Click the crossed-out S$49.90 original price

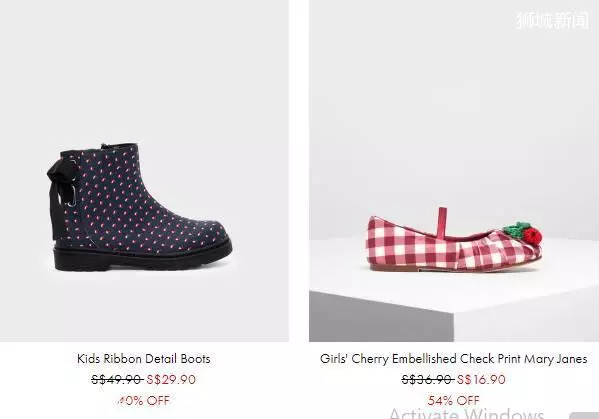pos(117,379)
